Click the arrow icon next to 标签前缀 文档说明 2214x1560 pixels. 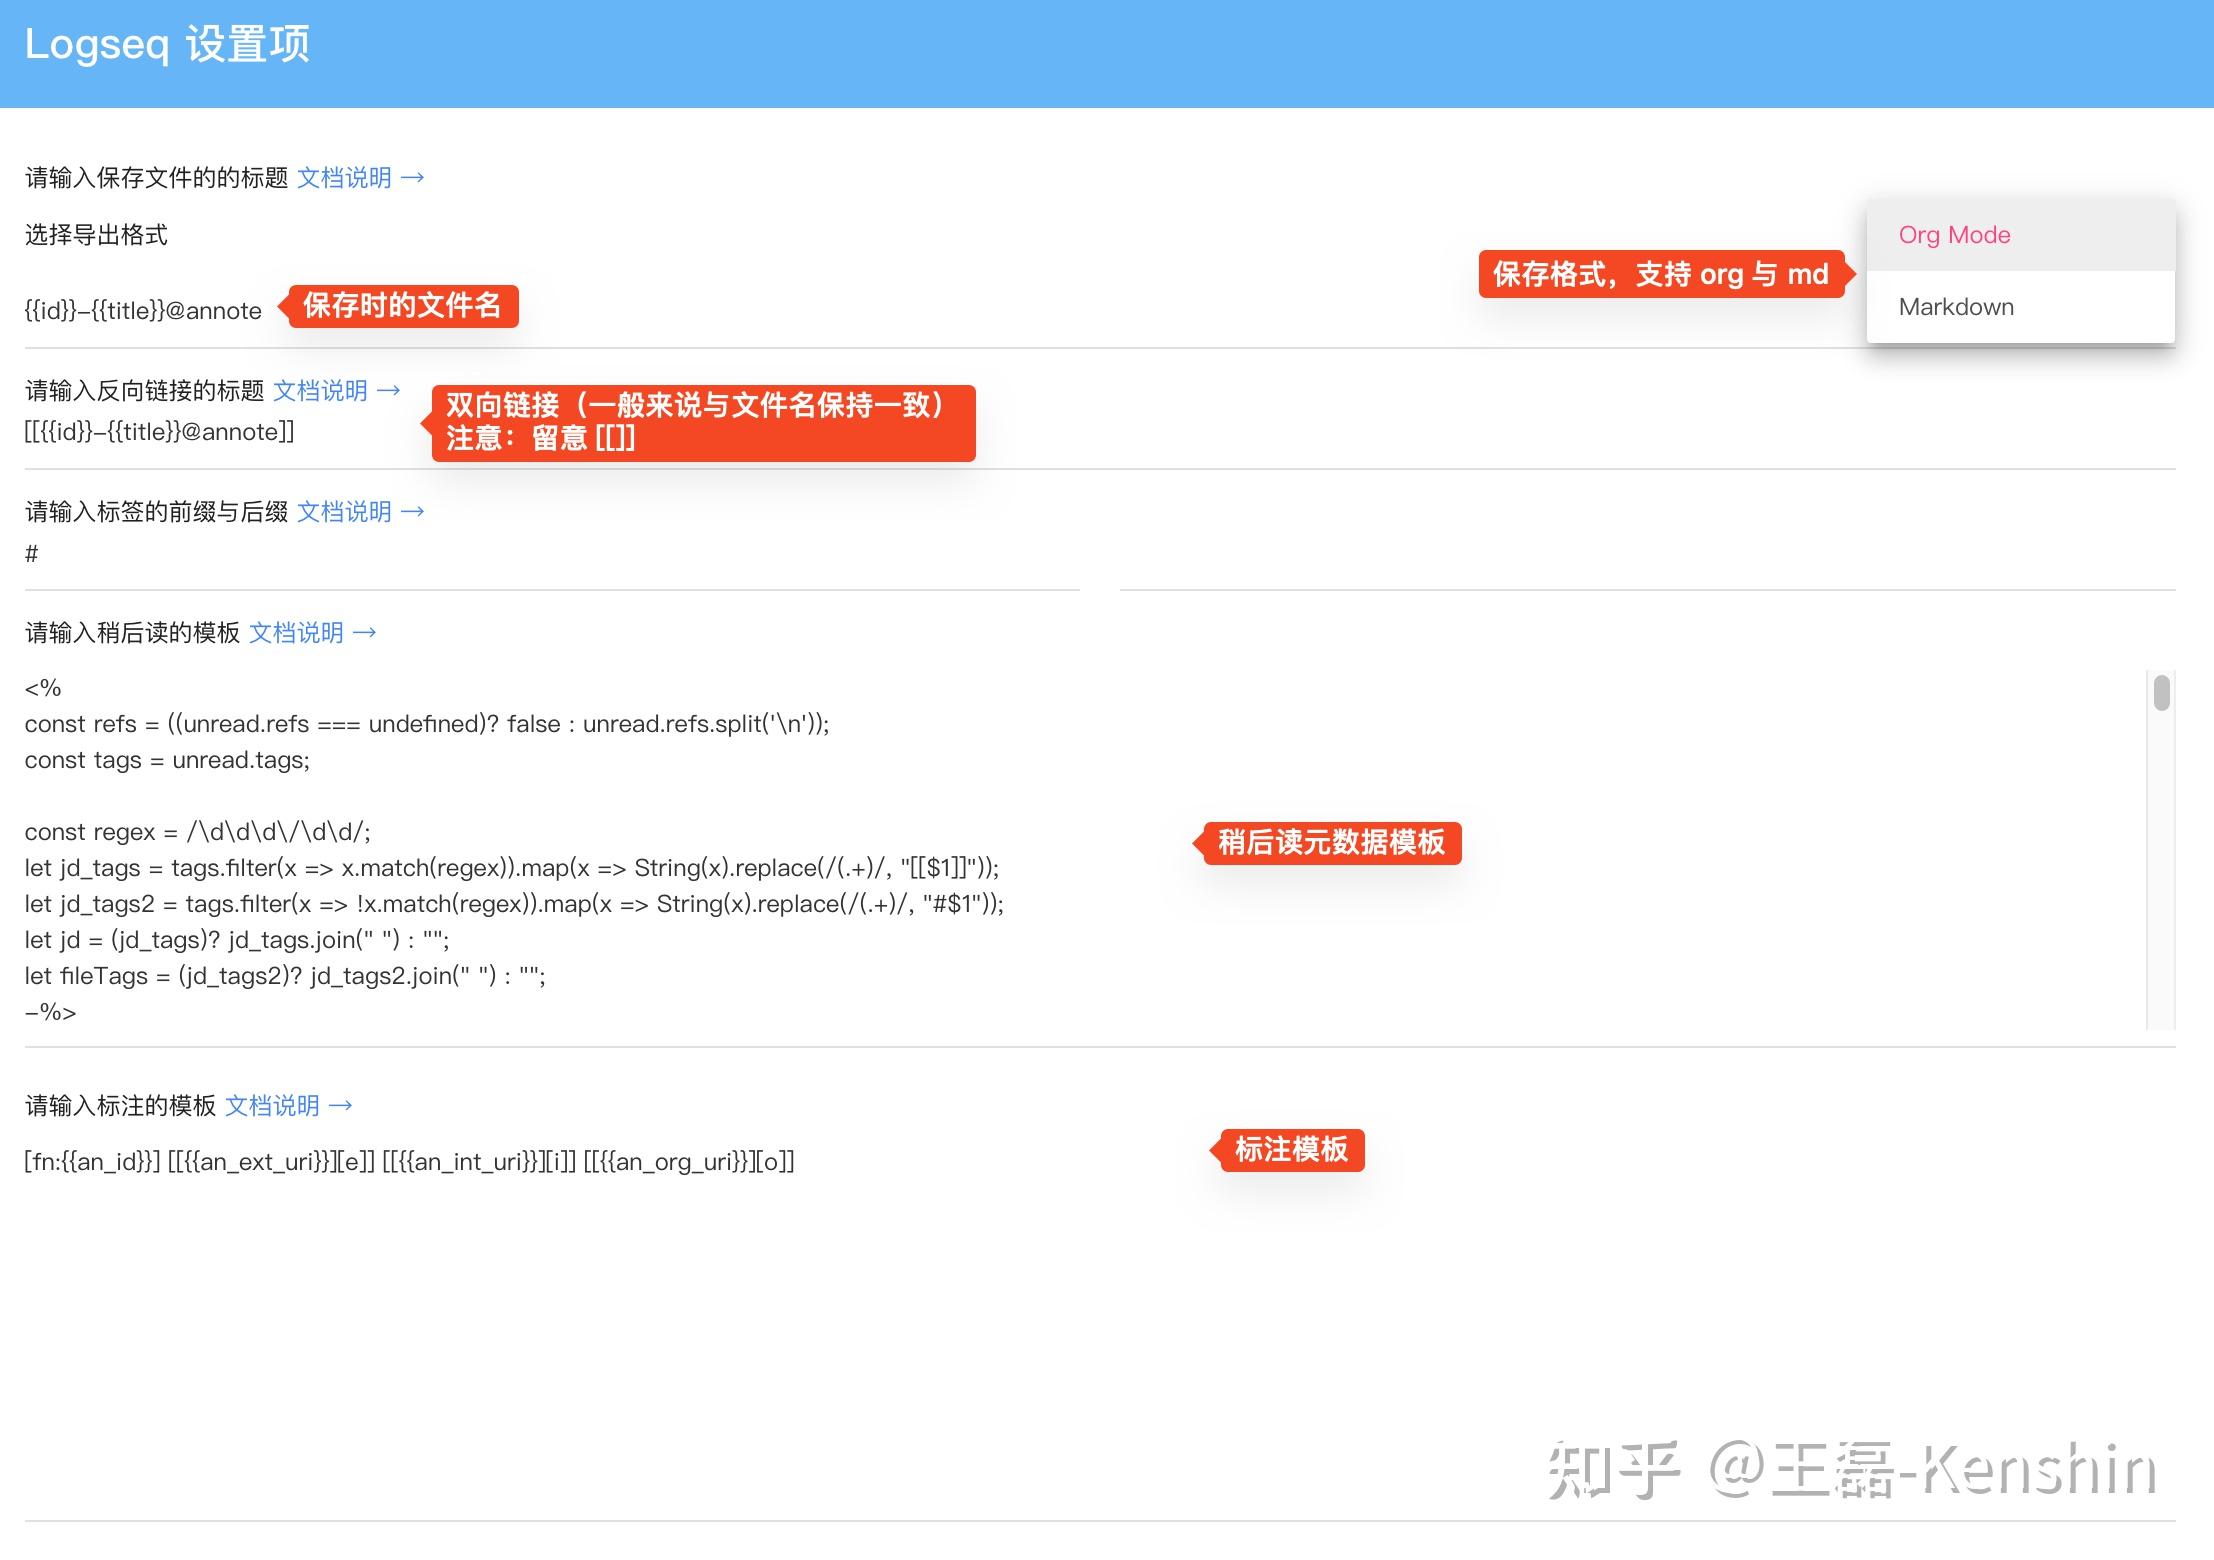413,511
